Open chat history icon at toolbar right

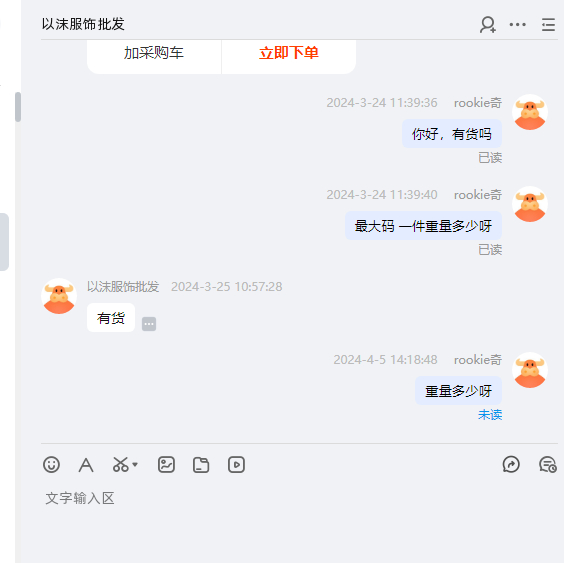[x=548, y=464]
